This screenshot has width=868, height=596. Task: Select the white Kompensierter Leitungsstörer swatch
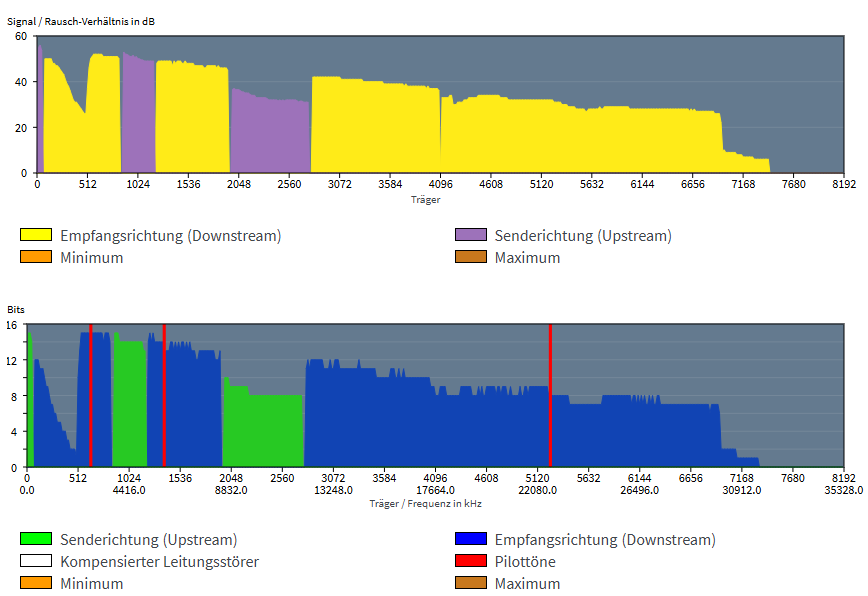tap(36, 562)
